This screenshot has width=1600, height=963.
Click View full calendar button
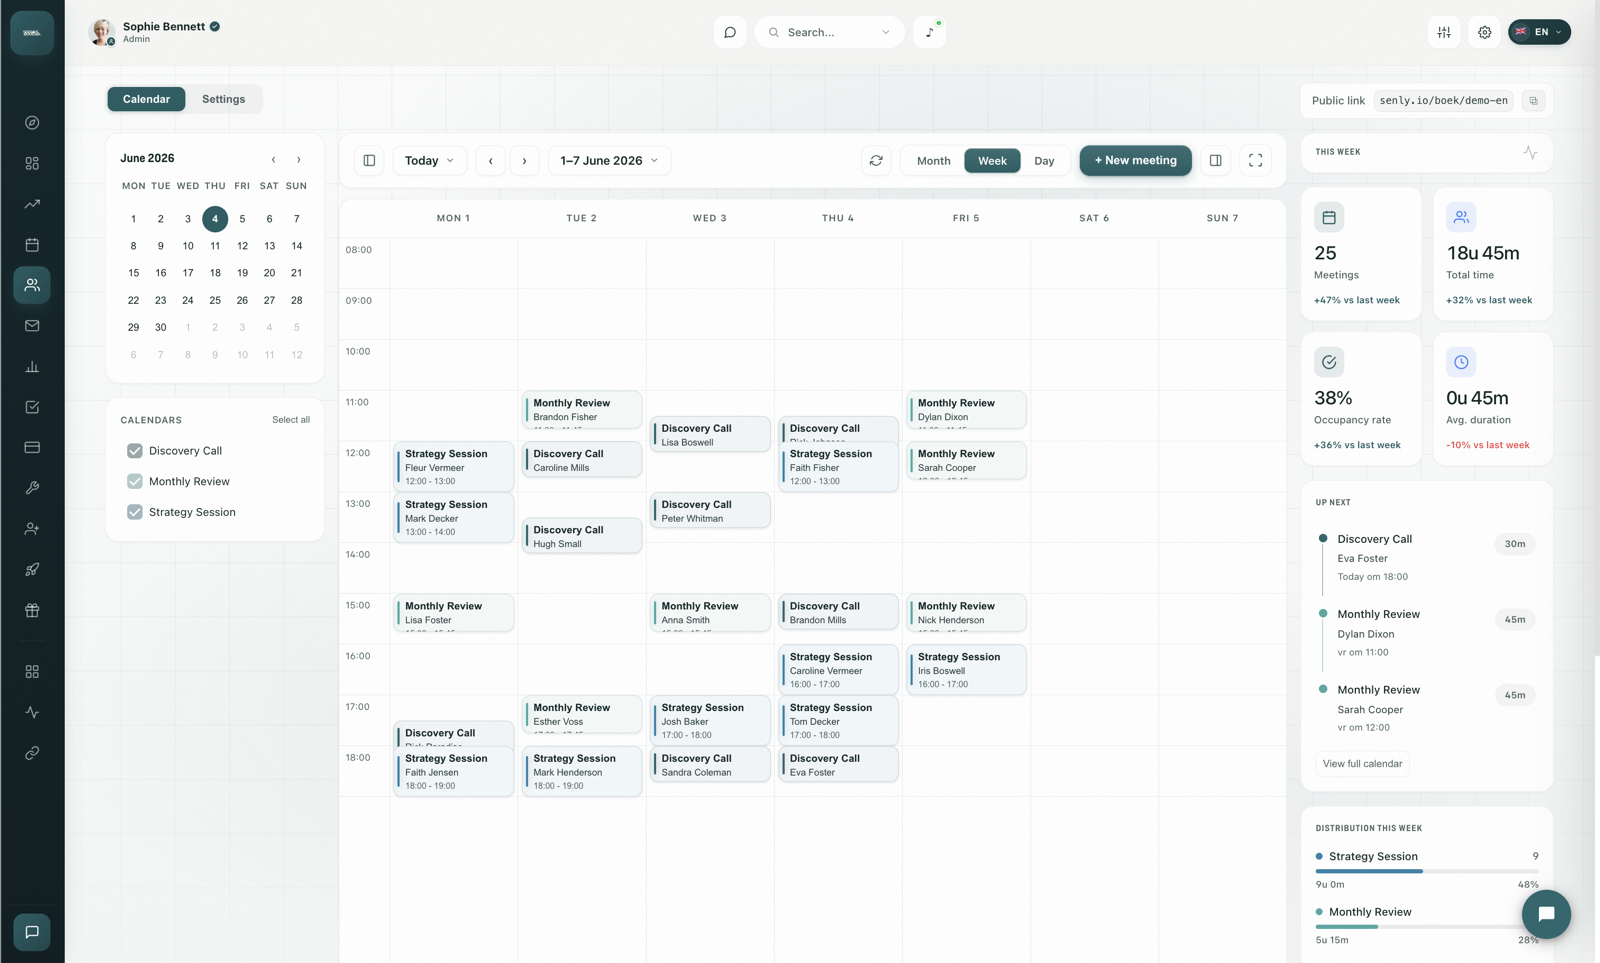point(1362,764)
